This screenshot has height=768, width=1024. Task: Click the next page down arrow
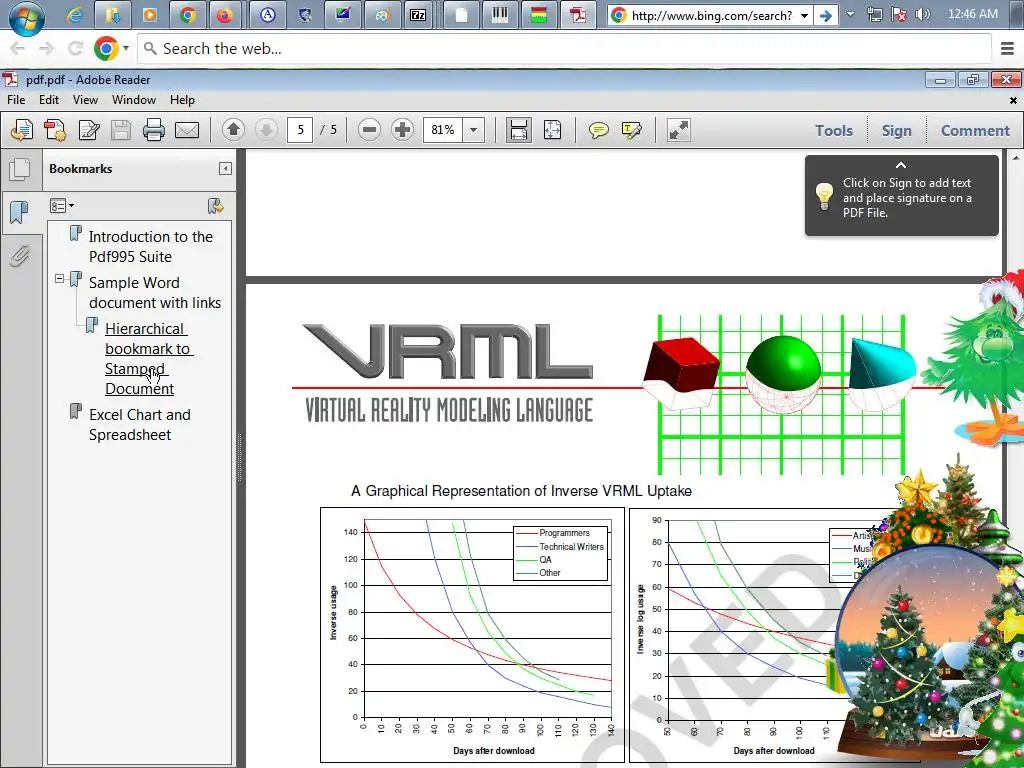[x=266, y=130]
